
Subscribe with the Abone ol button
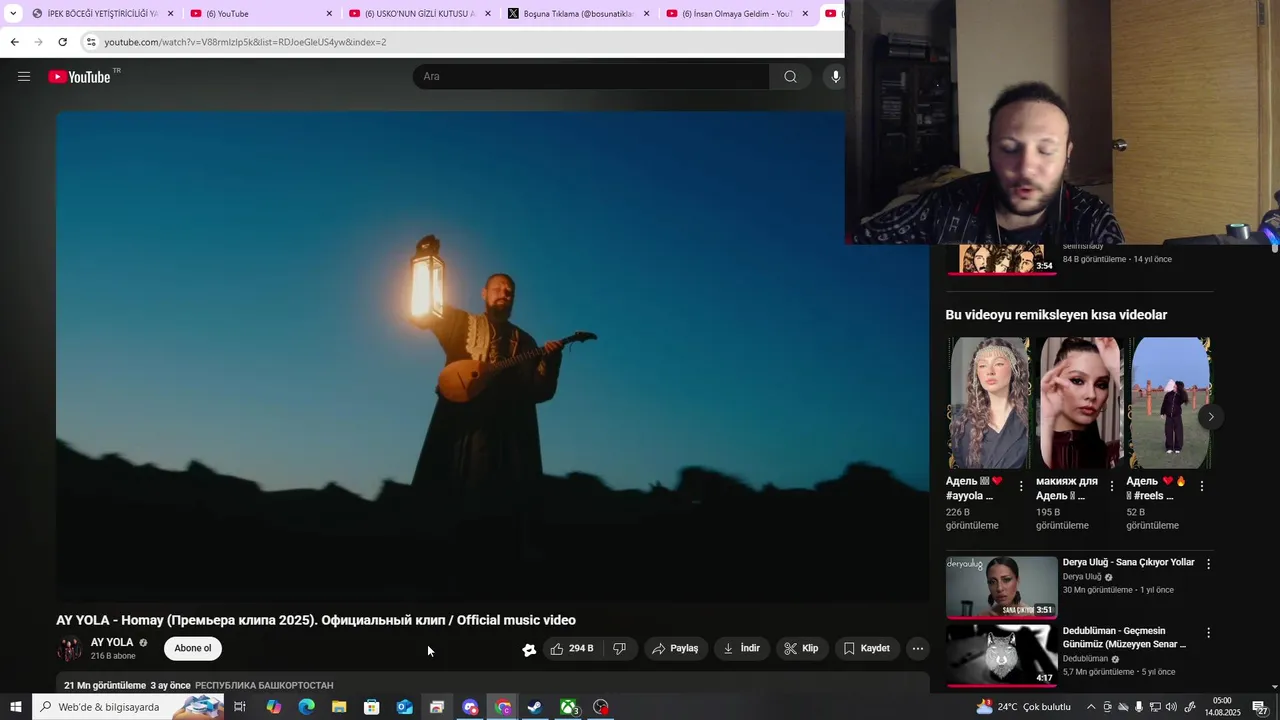tap(193, 648)
